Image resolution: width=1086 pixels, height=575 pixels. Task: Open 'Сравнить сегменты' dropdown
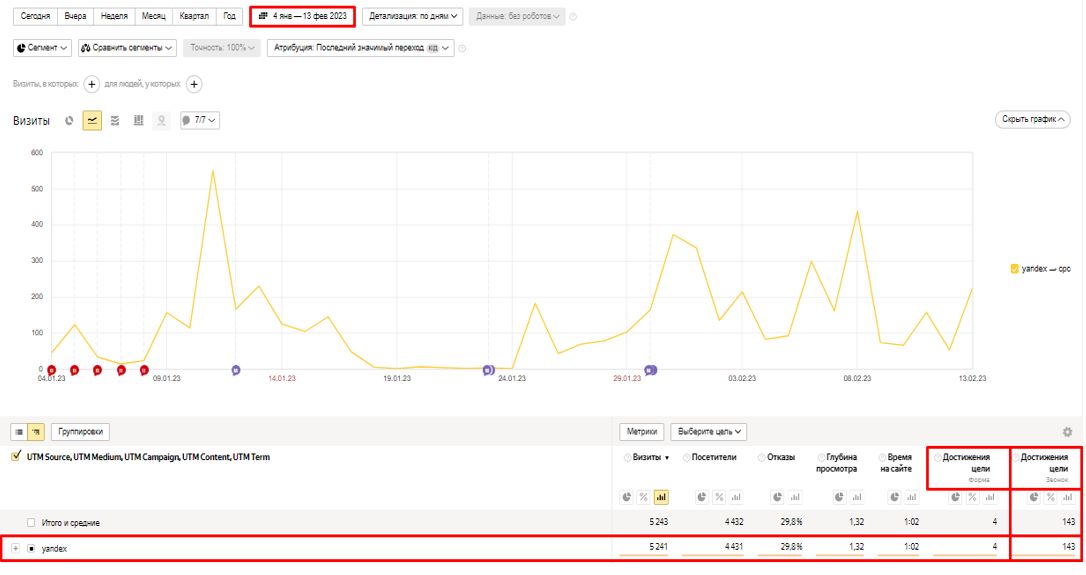tap(127, 48)
